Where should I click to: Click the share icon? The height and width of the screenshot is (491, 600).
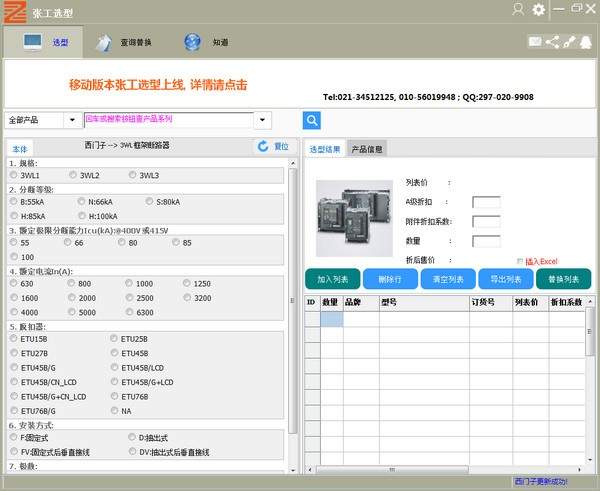[553, 42]
